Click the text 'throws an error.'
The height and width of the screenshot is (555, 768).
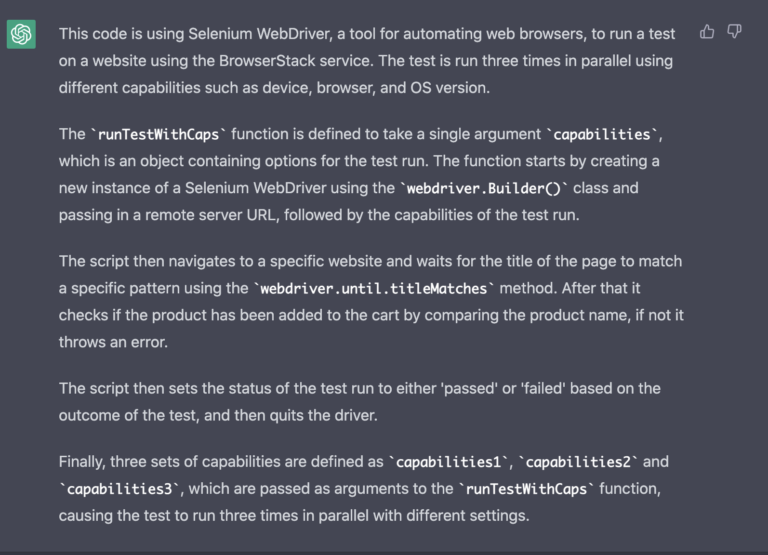pos(113,342)
